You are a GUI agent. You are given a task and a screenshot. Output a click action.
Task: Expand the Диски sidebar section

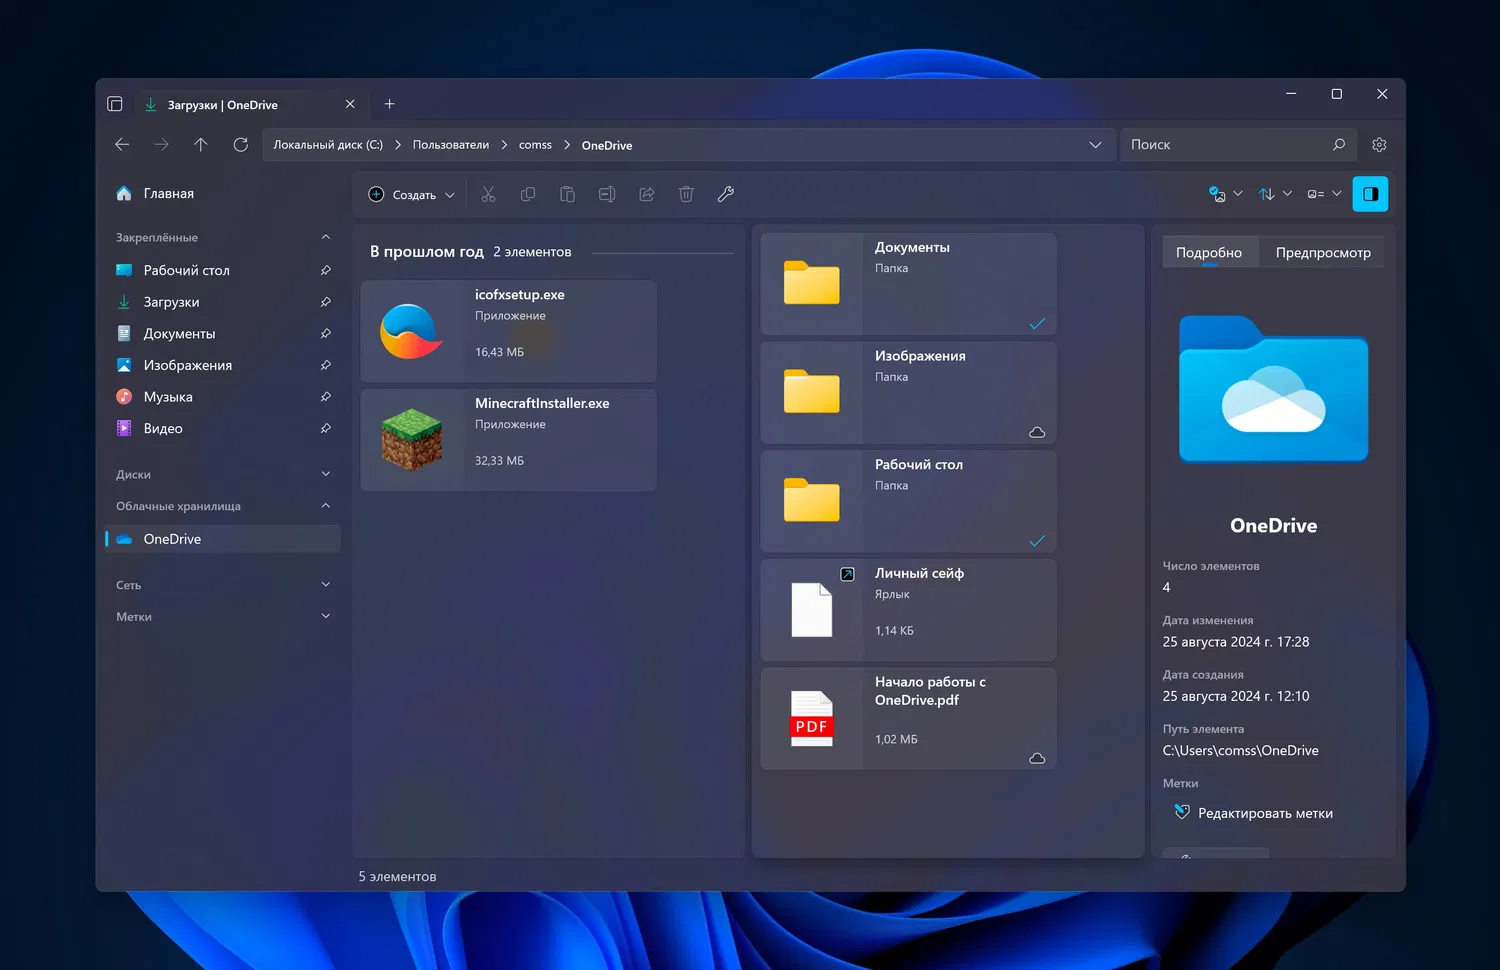coord(325,474)
